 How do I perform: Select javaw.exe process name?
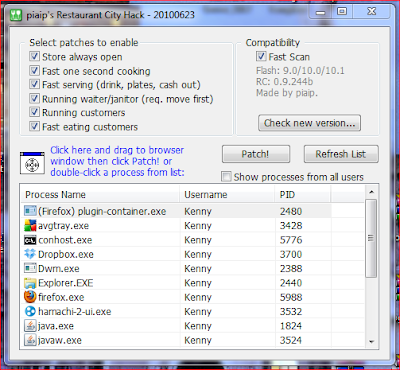coord(60,340)
